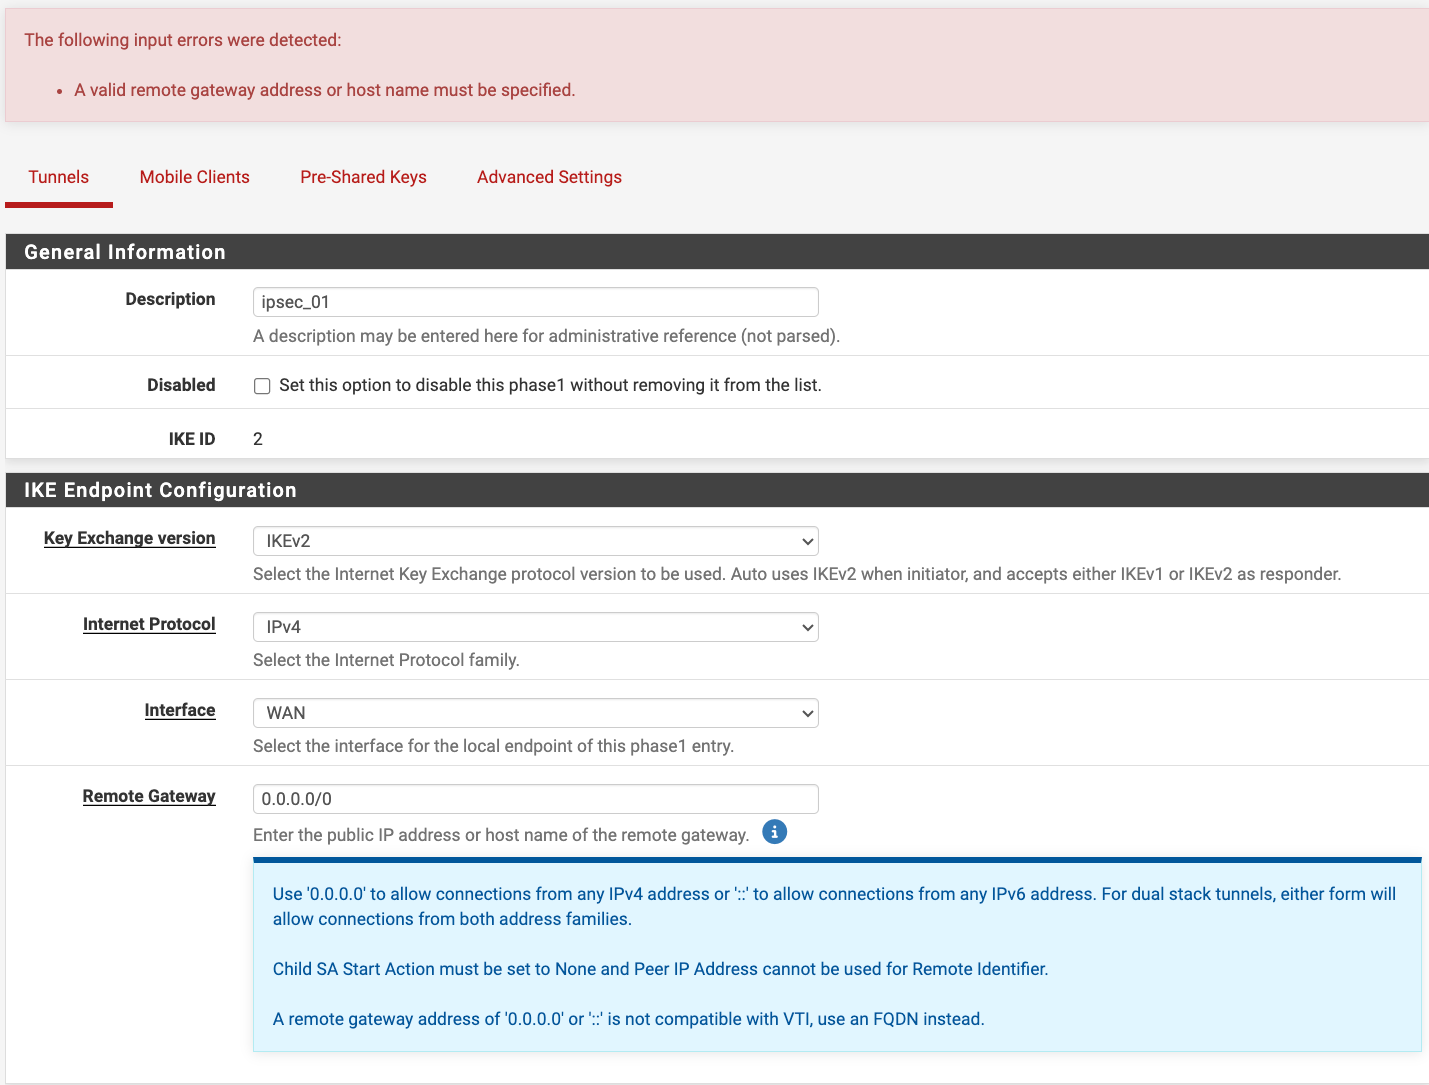Open the Interface WAN dropdown

(535, 713)
